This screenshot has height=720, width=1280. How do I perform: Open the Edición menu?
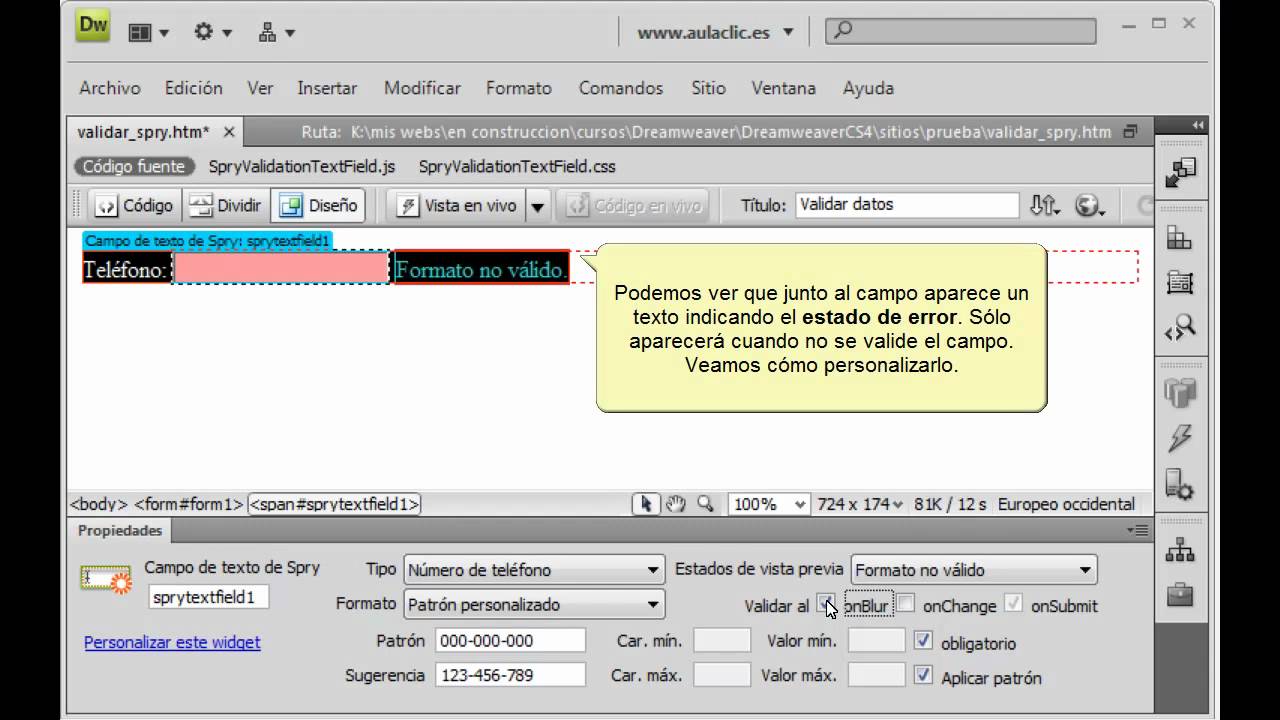194,88
